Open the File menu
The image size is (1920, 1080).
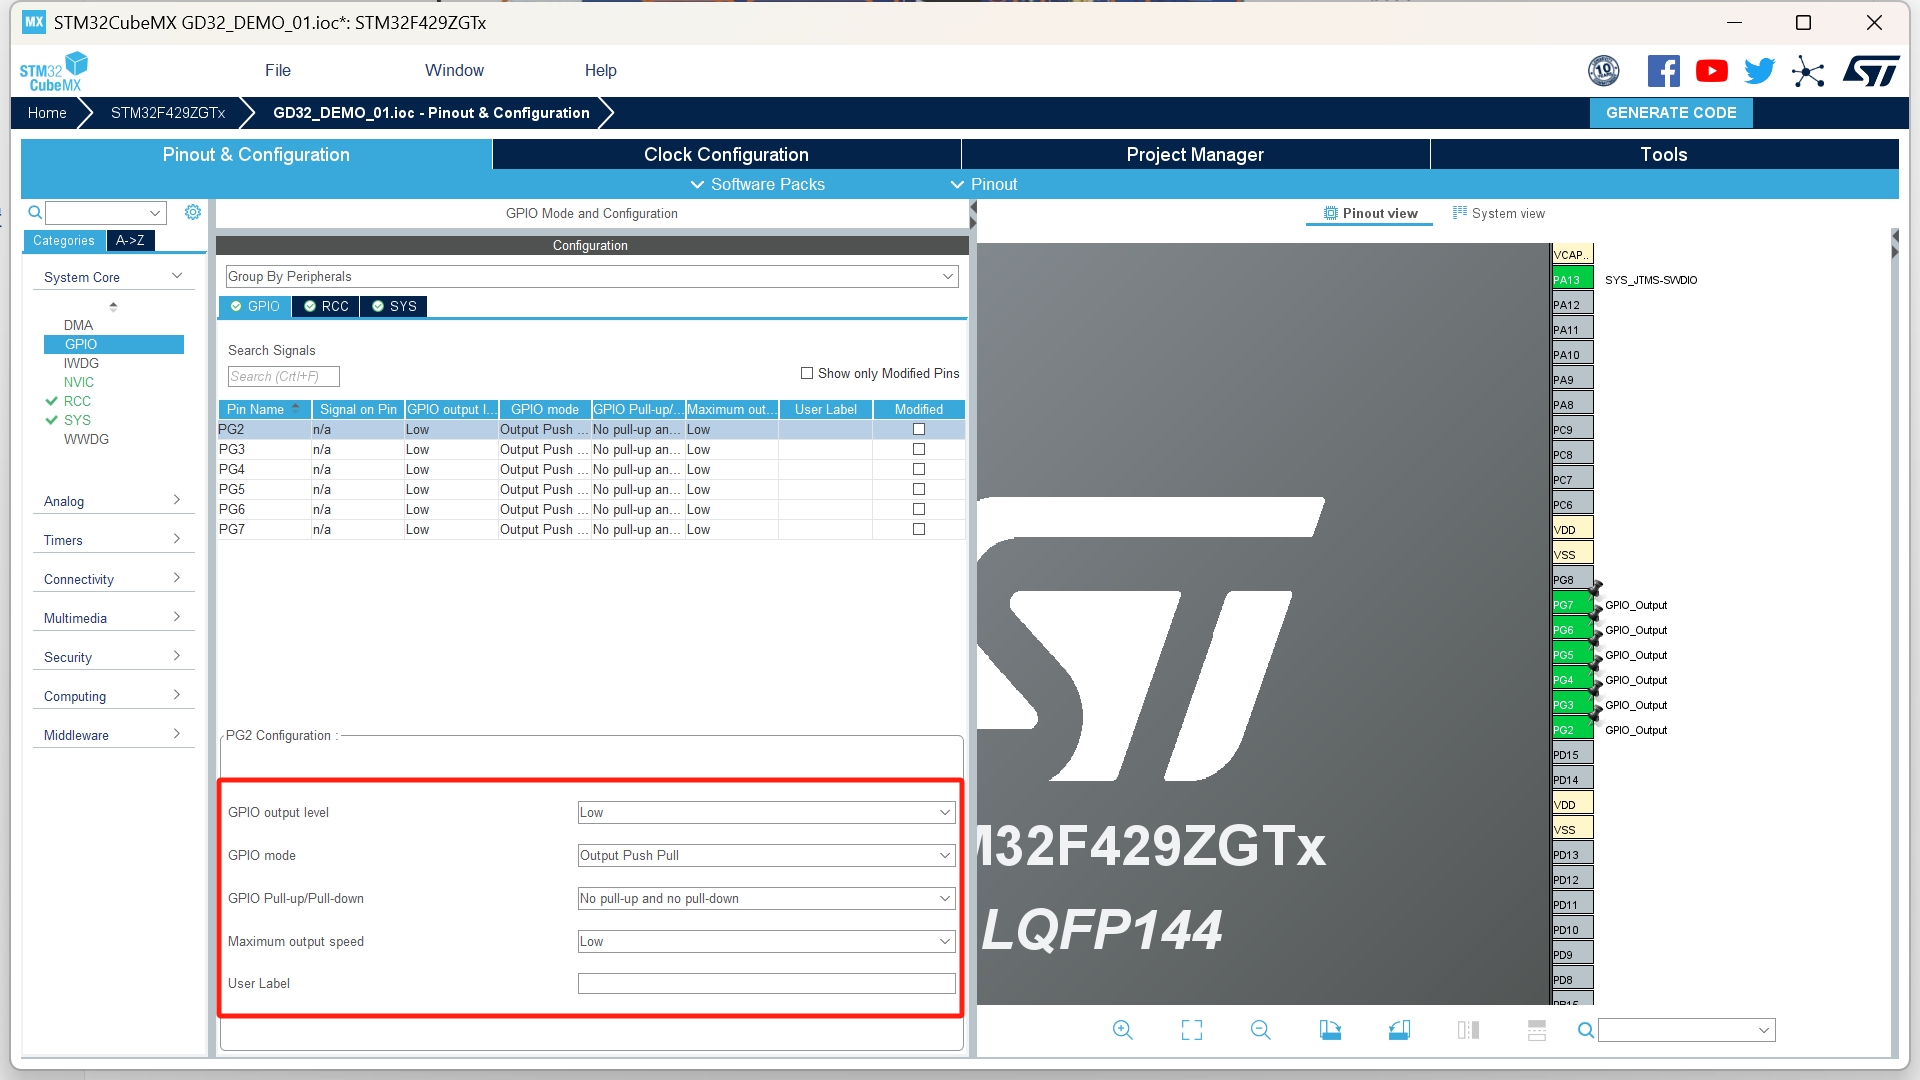(x=278, y=70)
